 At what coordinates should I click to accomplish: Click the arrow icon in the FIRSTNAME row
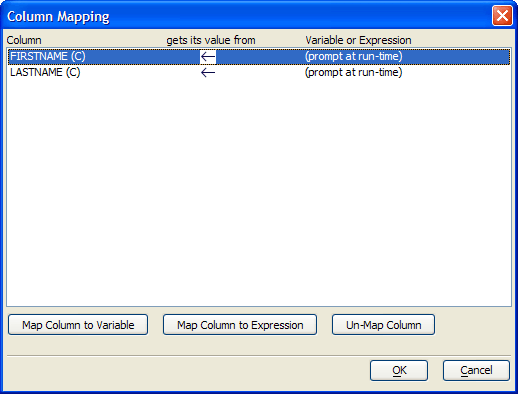coord(208,56)
